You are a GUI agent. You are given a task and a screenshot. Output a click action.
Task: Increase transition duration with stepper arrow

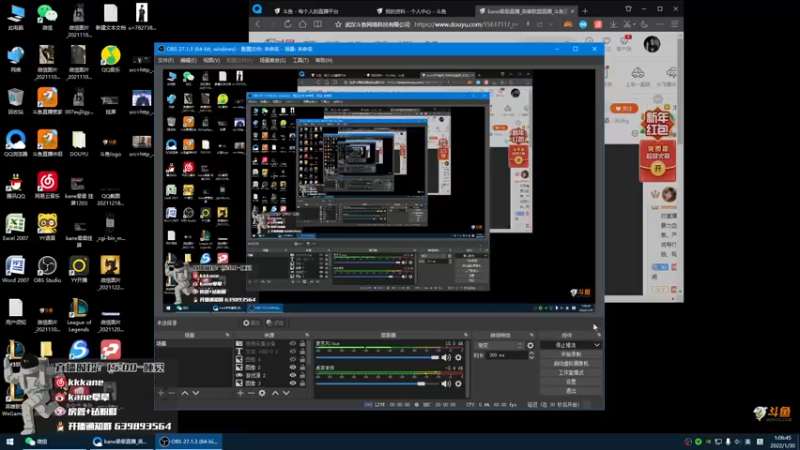531,353
